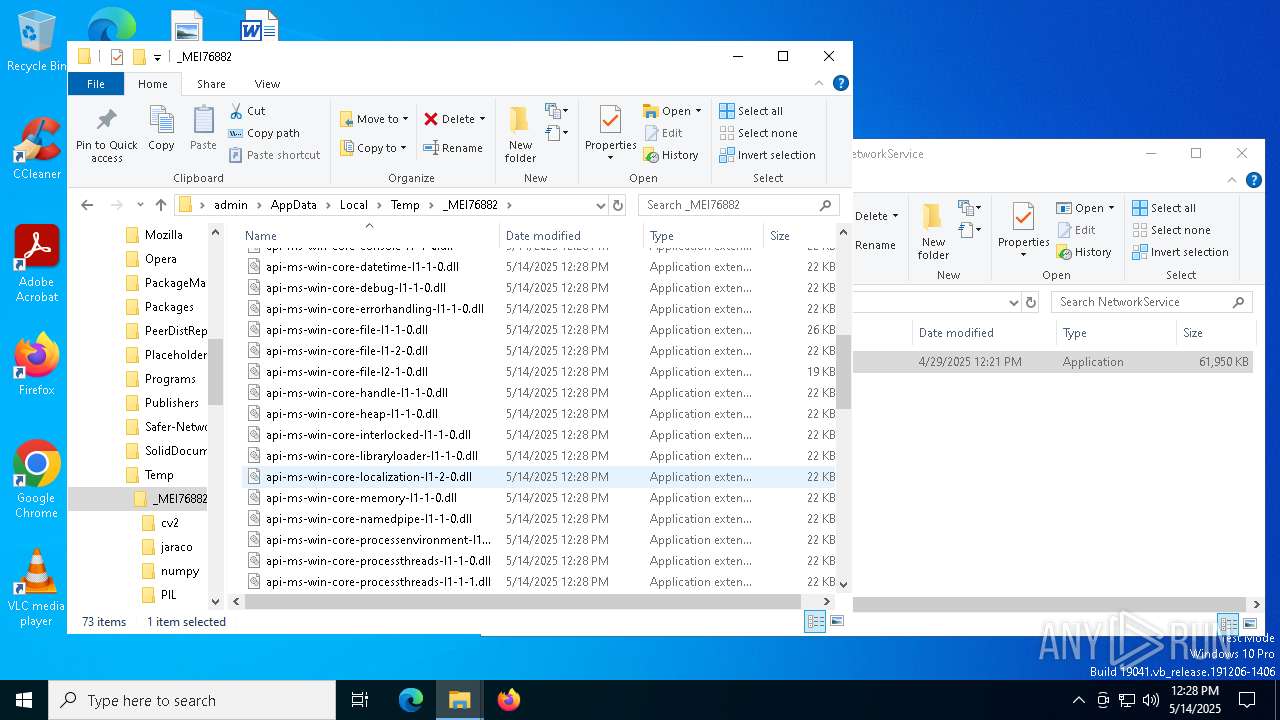The image size is (1280, 720).
Task: Select numpy folder in navigation tree
Action: pyautogui.click(x=180, y=571)
